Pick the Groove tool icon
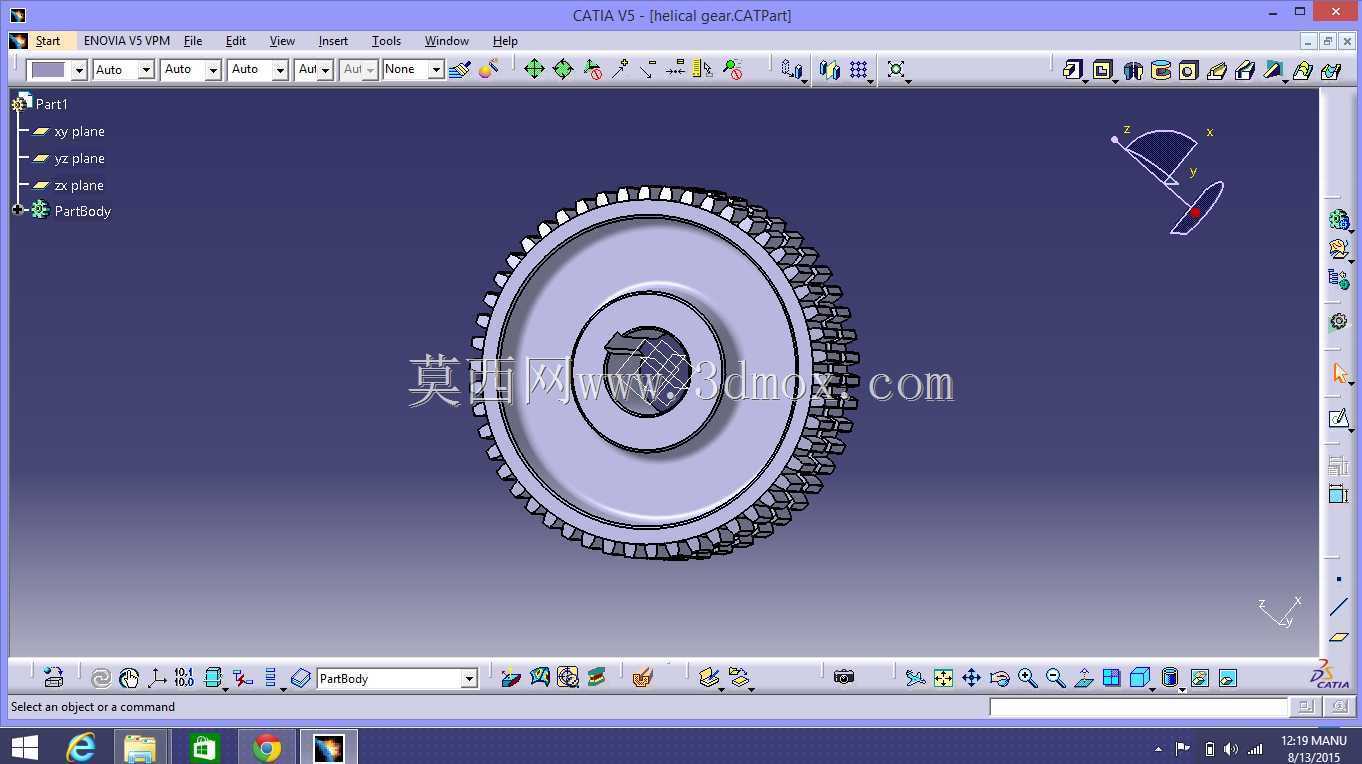 pyautogui.click(x=1161, y=70)
